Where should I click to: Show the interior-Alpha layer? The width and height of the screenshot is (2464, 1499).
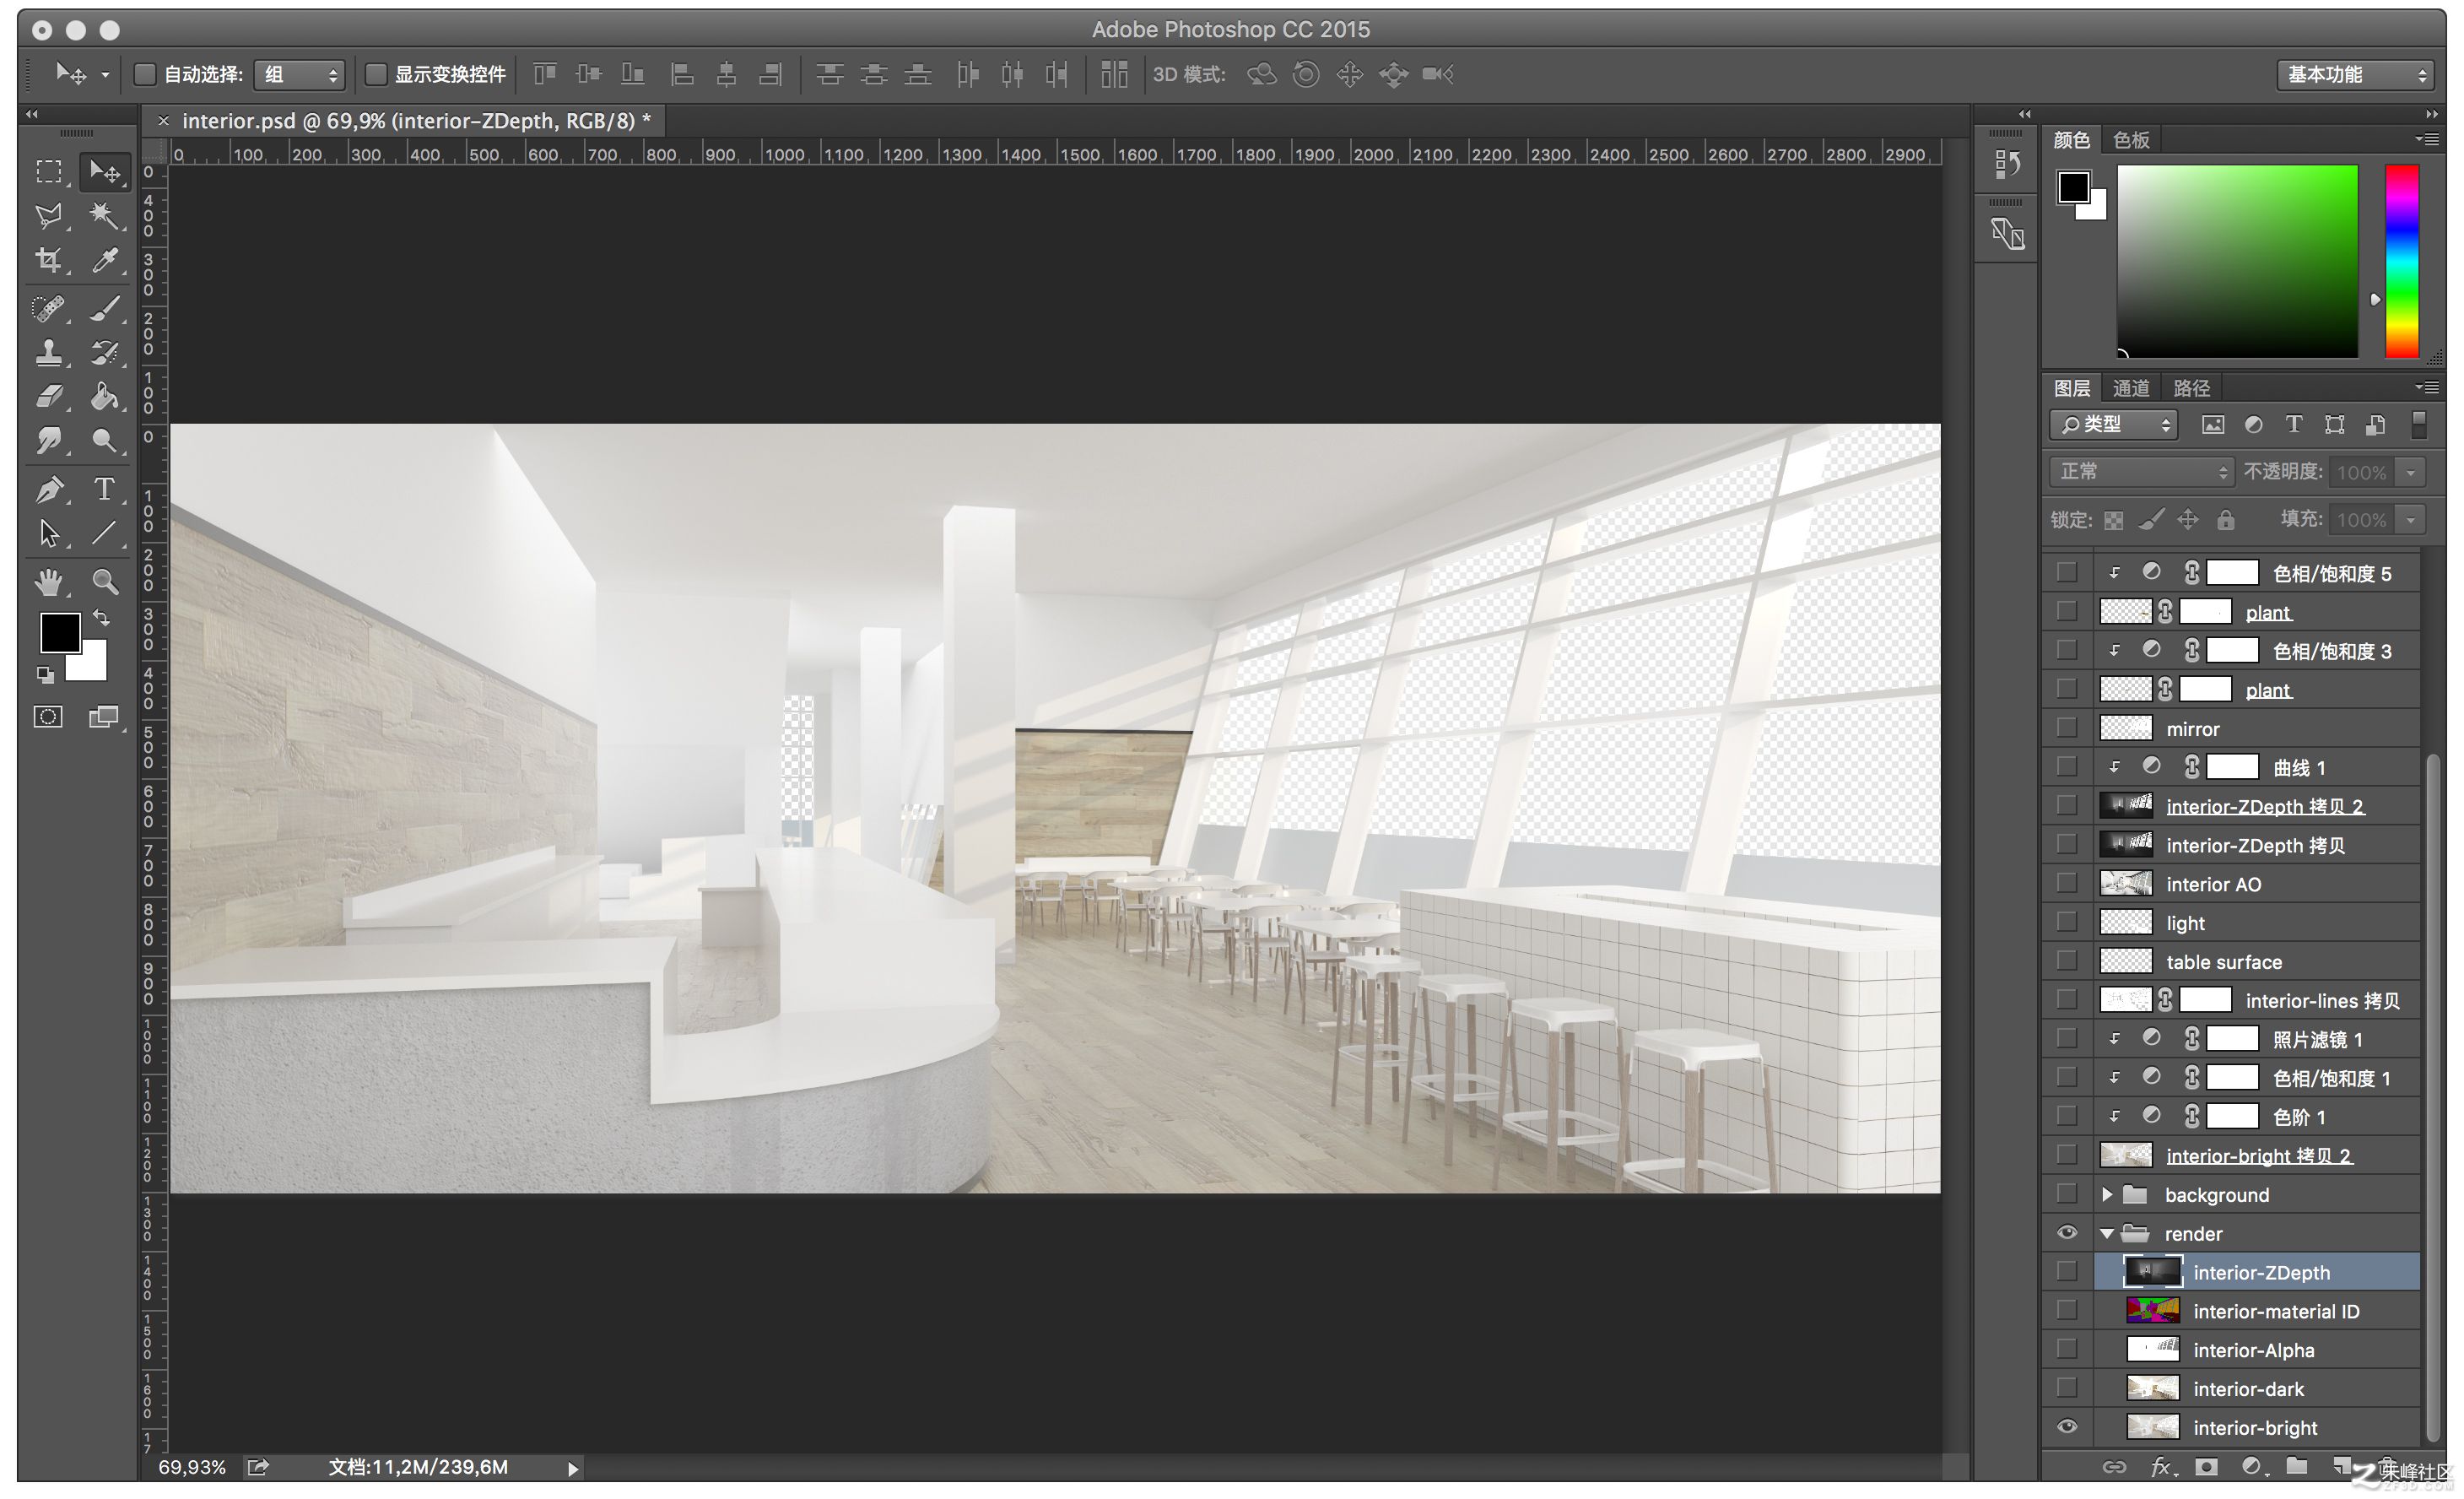2066,1350
